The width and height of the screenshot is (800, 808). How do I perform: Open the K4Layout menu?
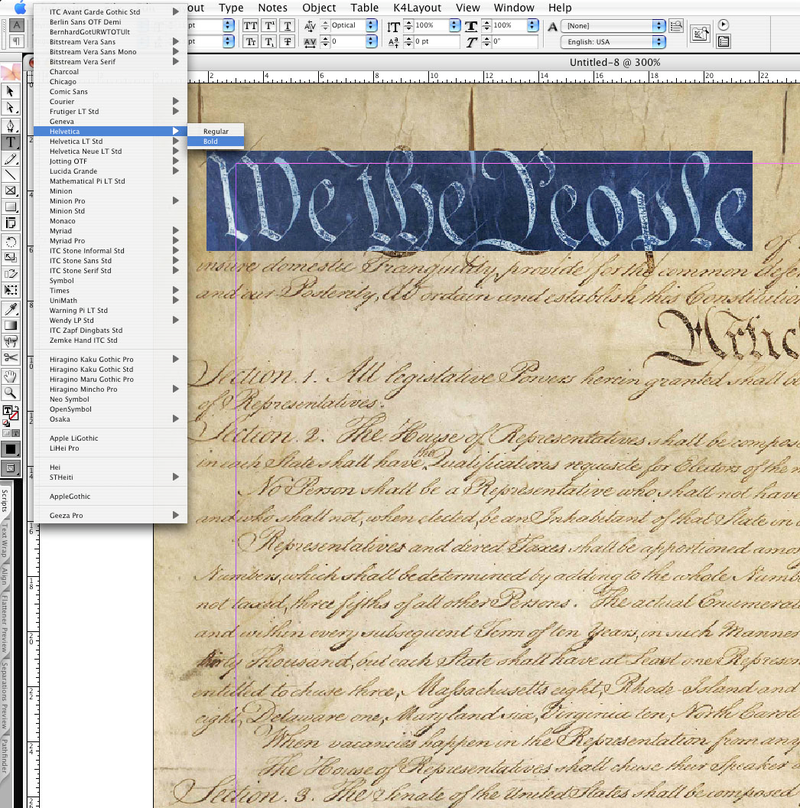tap(417, 8)
